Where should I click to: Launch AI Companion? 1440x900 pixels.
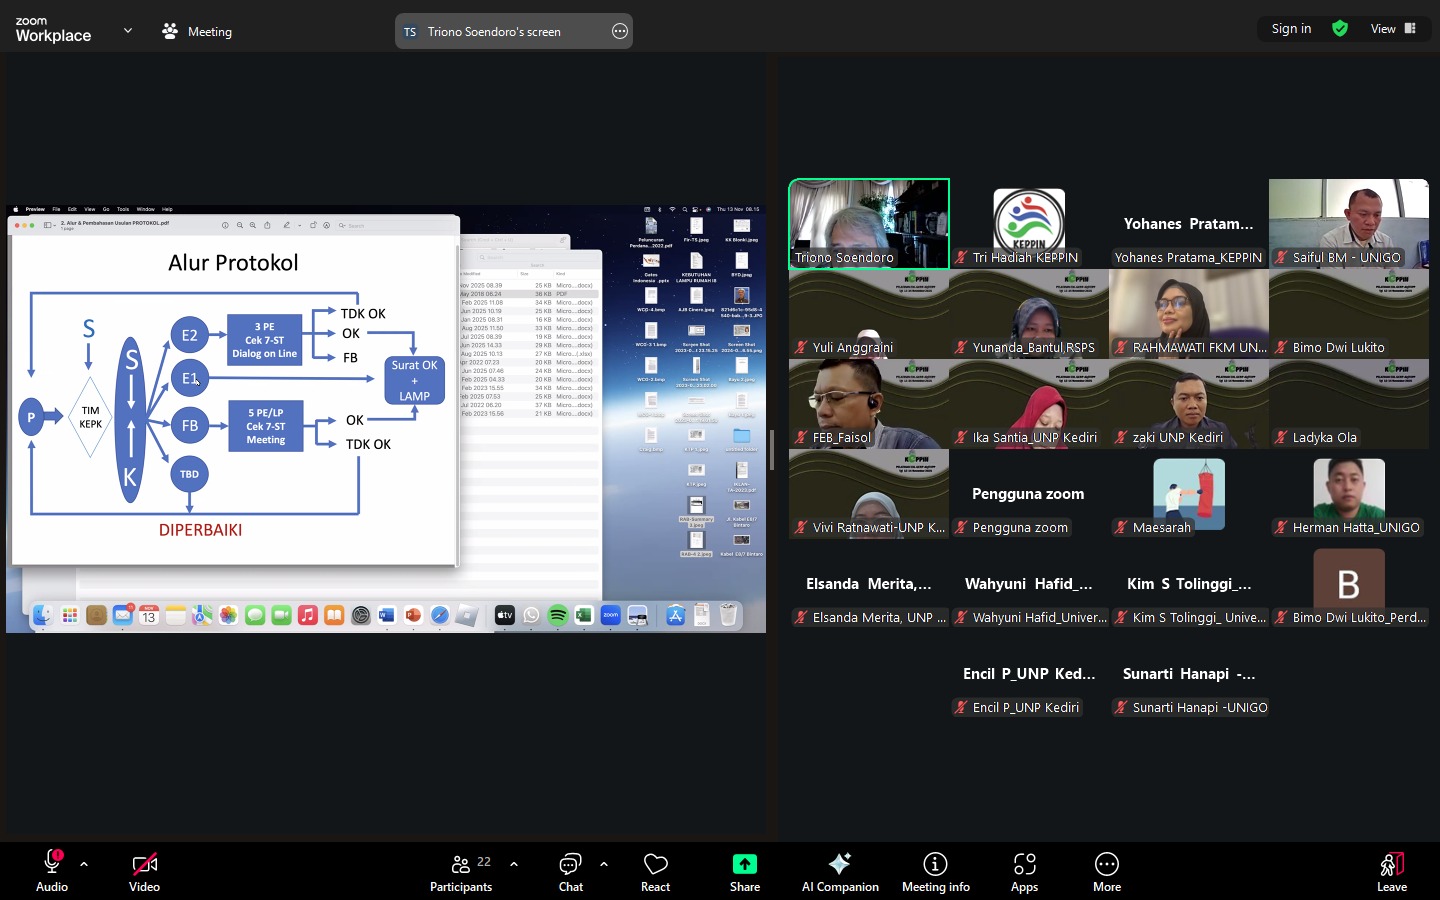(840, 870)
